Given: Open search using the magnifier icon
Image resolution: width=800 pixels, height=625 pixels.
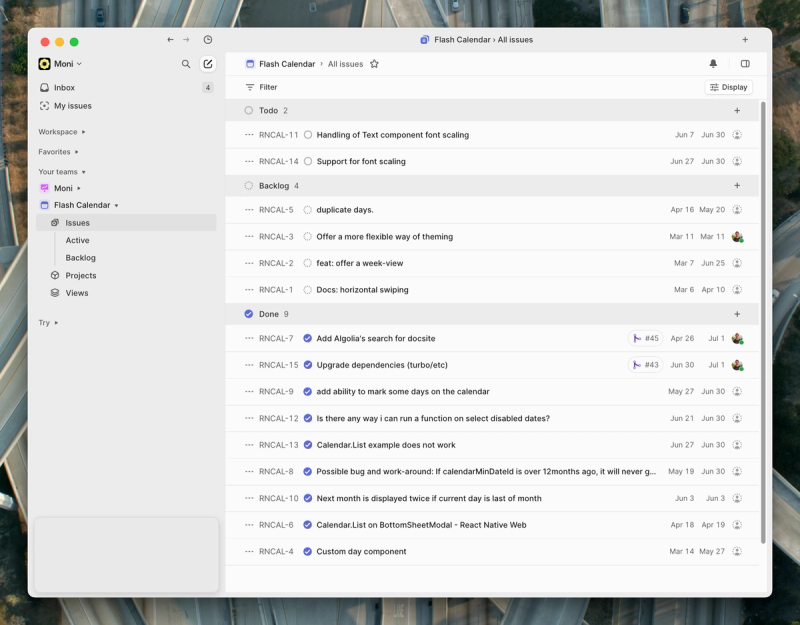Looking at the screenshot, I should (186, 63).
